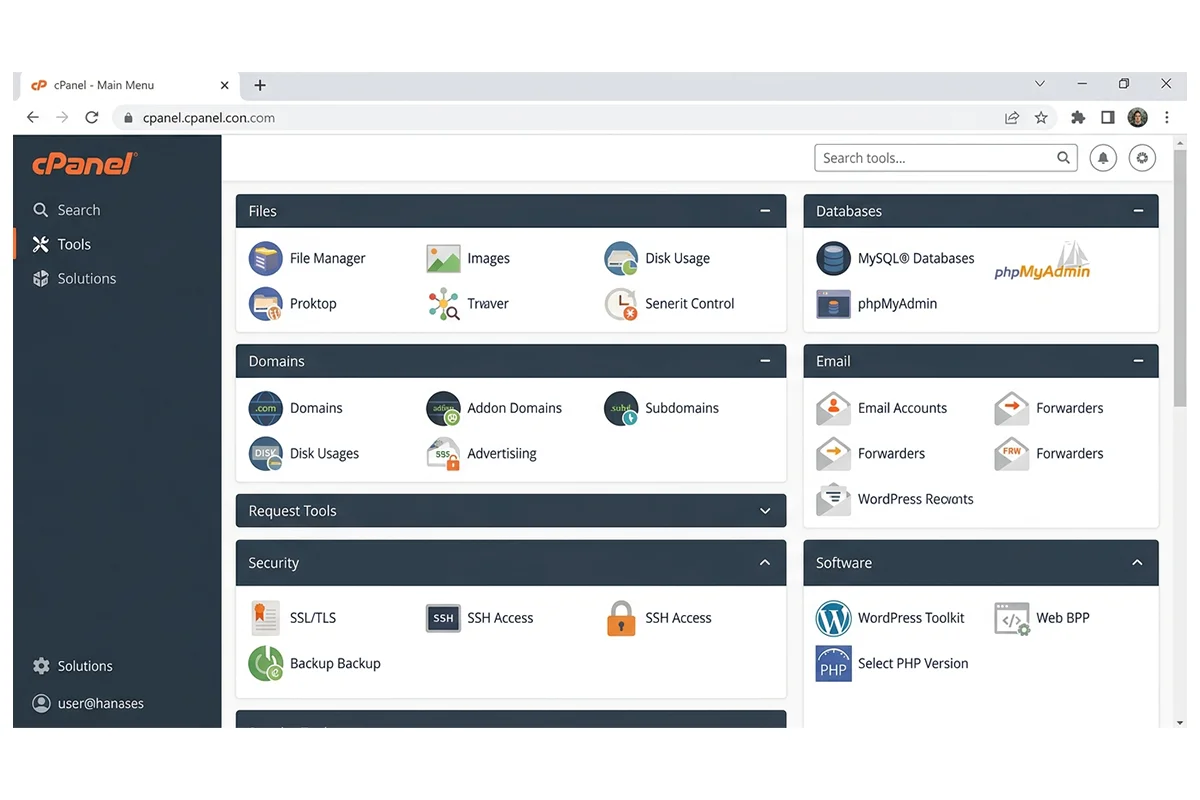
Task: Open Email Accounts
Action: (x=881, y=408)
